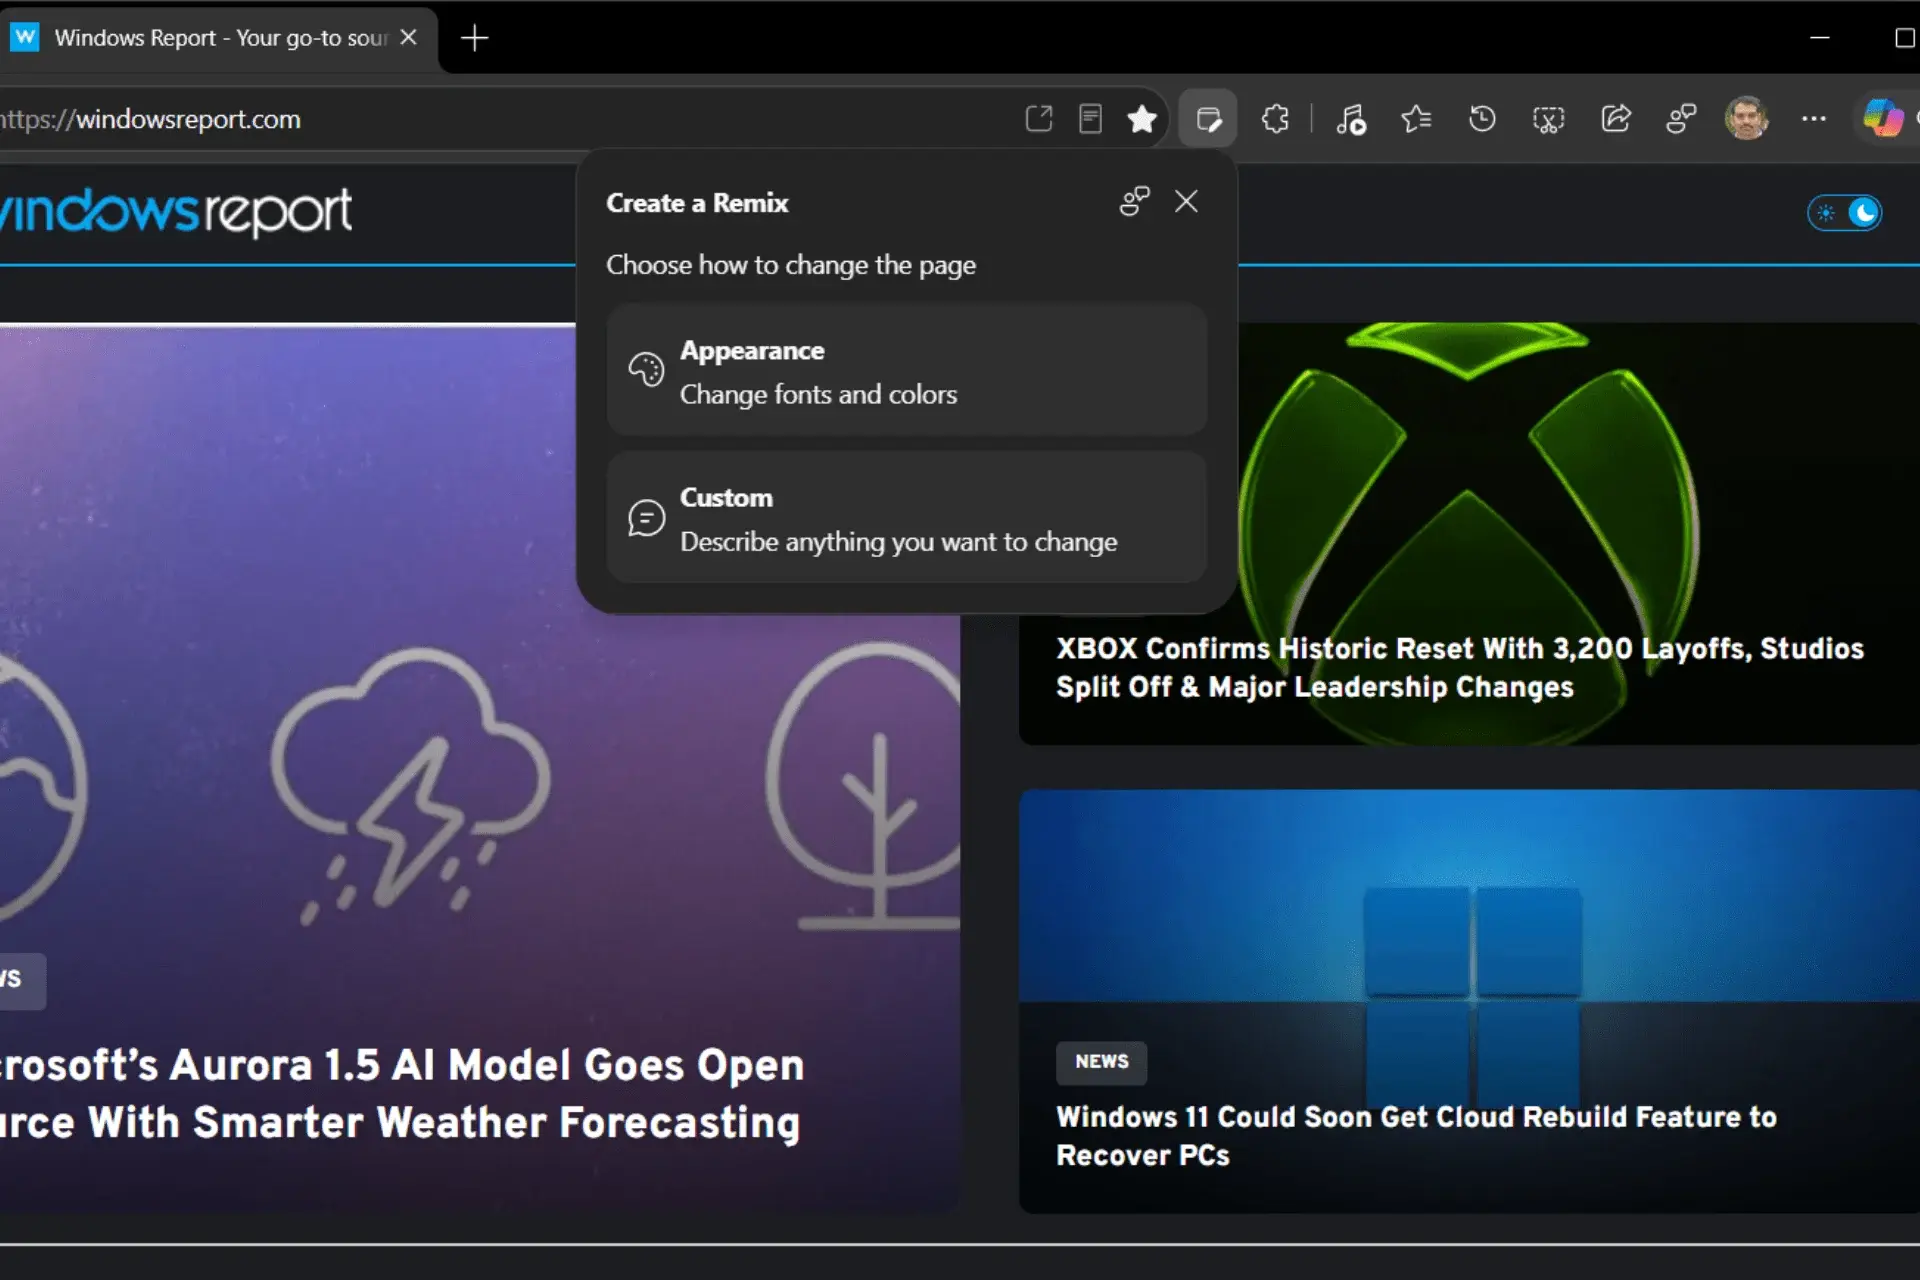Open the immersive reader icon
Screen dimensions: 1920x1280
[1090, 119]
